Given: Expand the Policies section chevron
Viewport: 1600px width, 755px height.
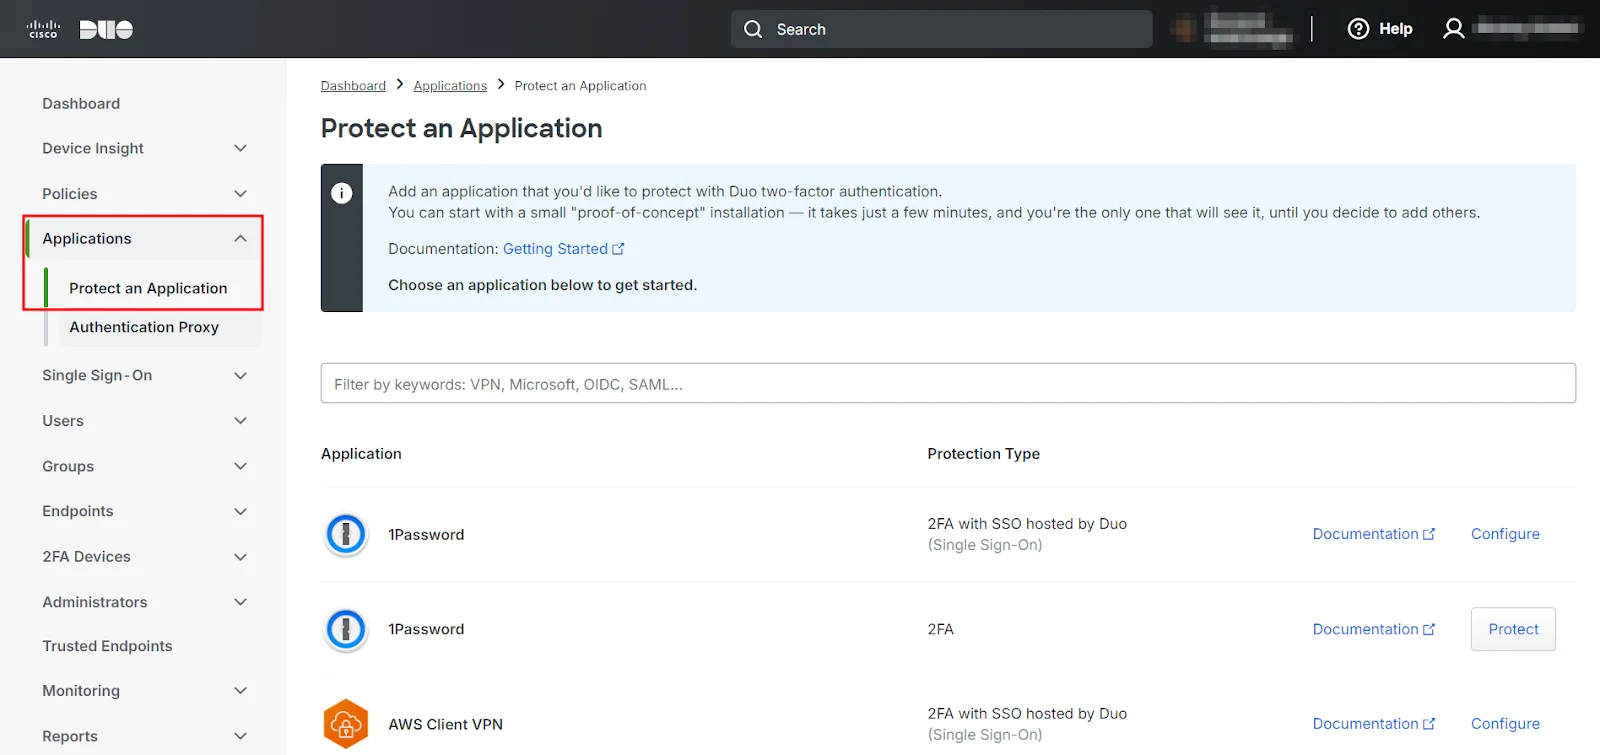Looking at the screenshot, I should click(x=240, y=194).
